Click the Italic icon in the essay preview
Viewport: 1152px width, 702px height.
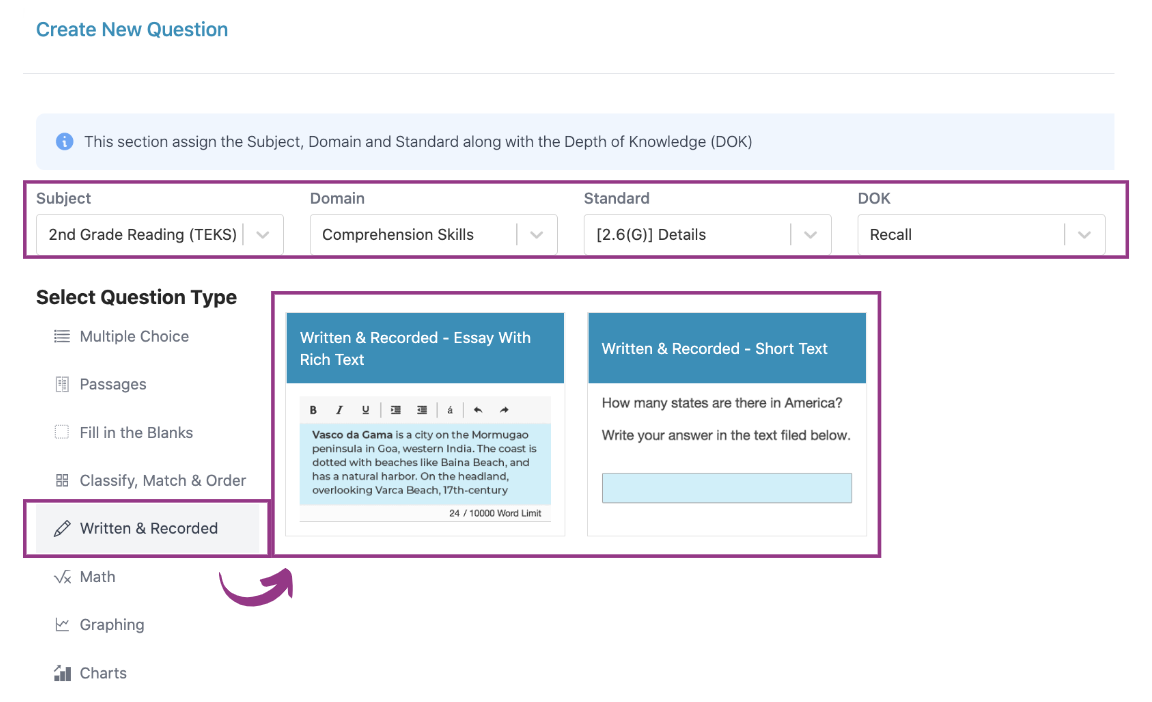(x=339, y=410)
